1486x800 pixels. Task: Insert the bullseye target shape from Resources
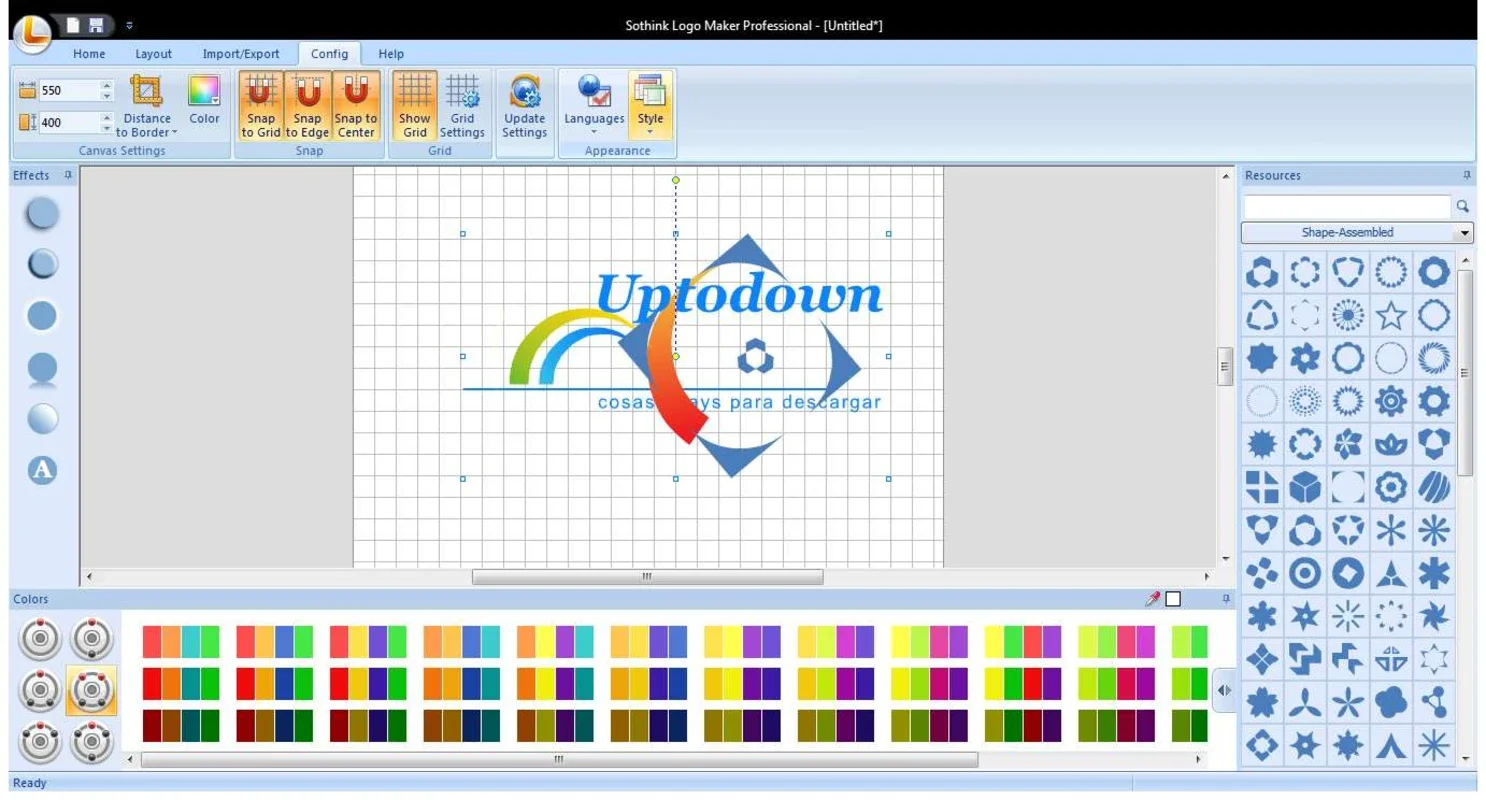[1305, 573]
